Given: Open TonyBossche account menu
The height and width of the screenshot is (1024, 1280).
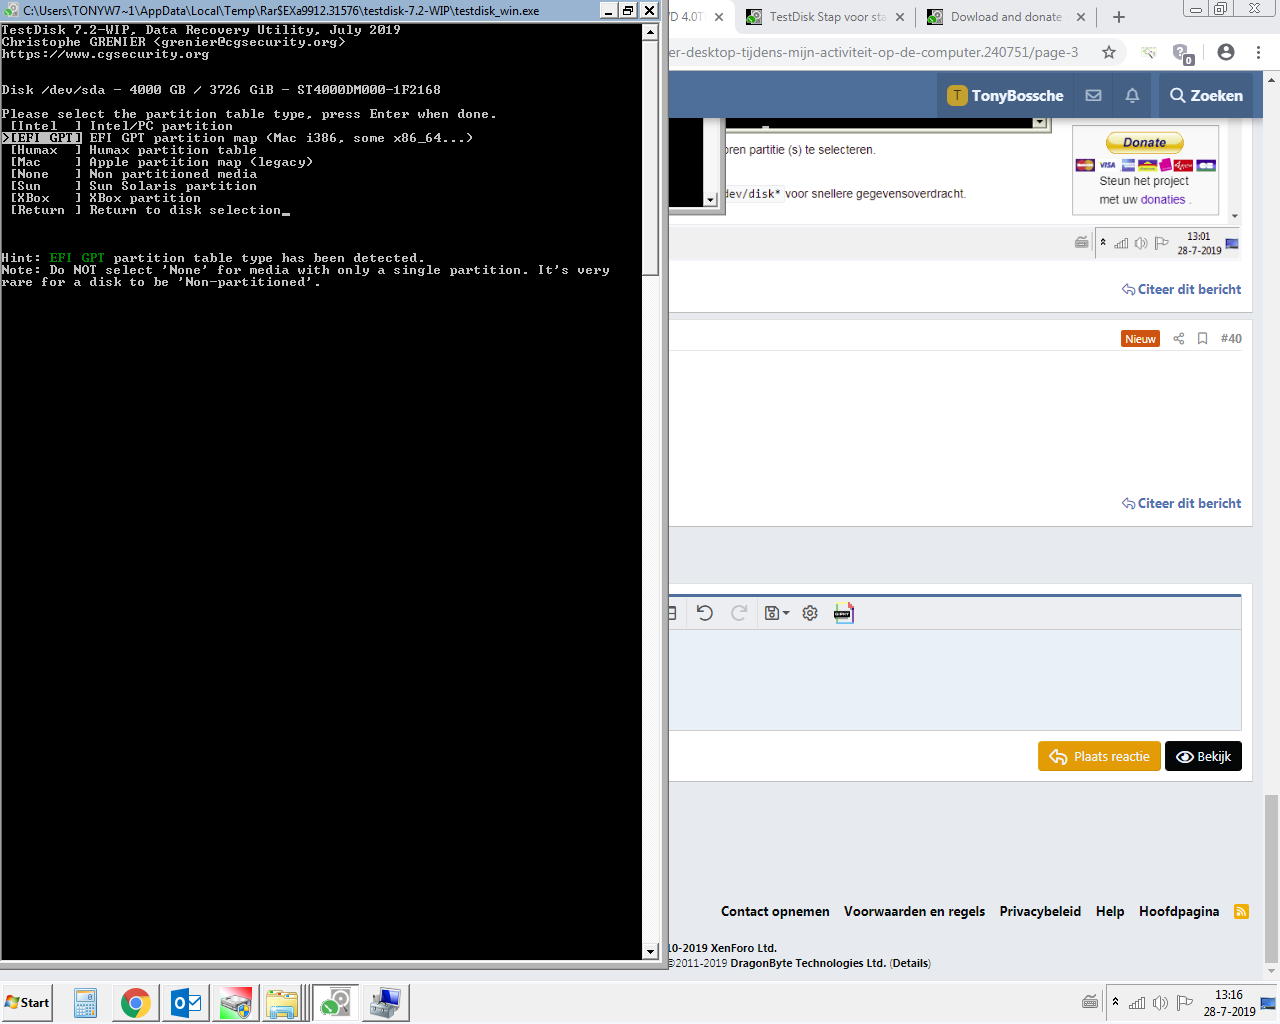Looking at the screenshot, I should pyautogui.click(x=1005, y=95).
